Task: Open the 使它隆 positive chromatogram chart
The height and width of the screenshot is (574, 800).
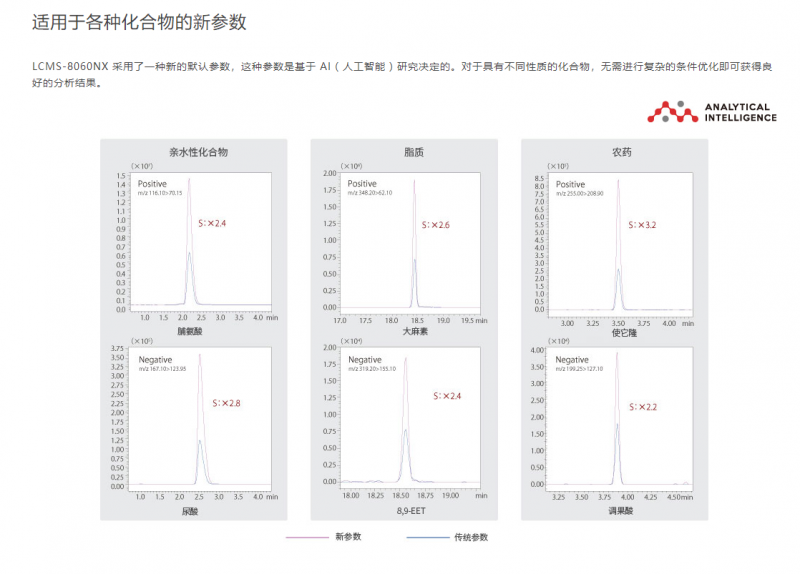Action: 622,240
